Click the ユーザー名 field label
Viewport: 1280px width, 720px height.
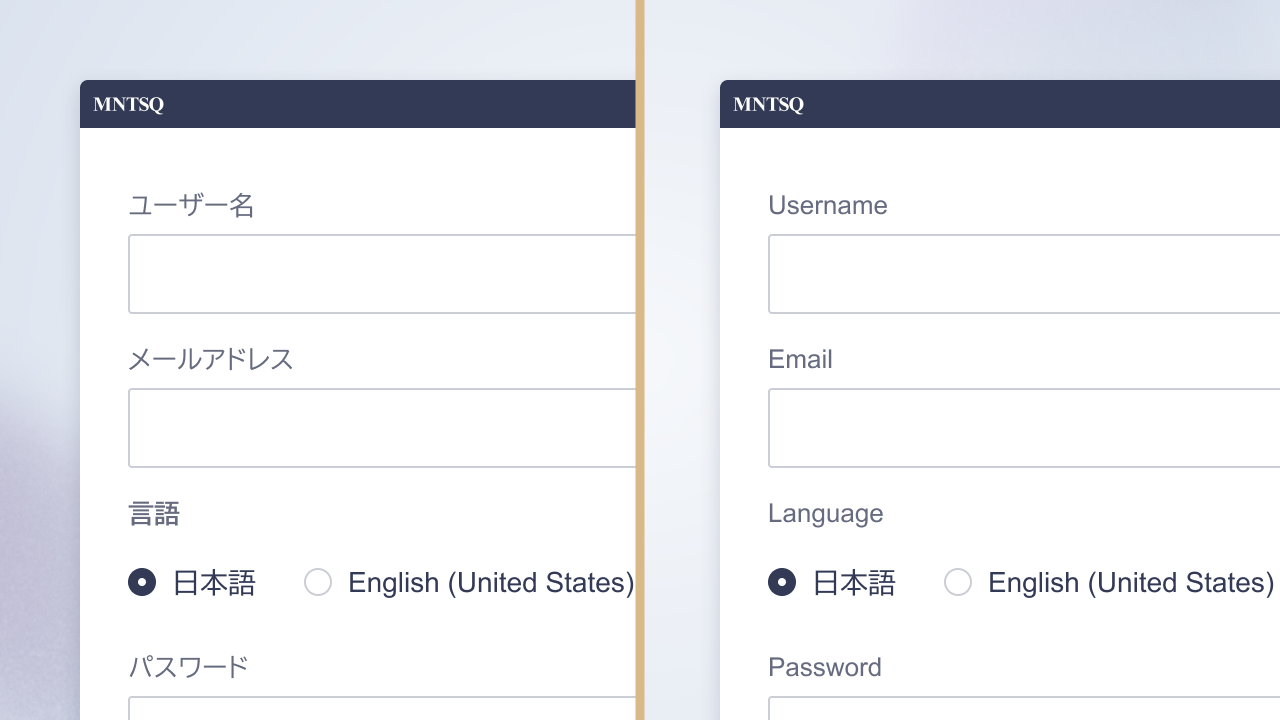(x=191, y=206)
